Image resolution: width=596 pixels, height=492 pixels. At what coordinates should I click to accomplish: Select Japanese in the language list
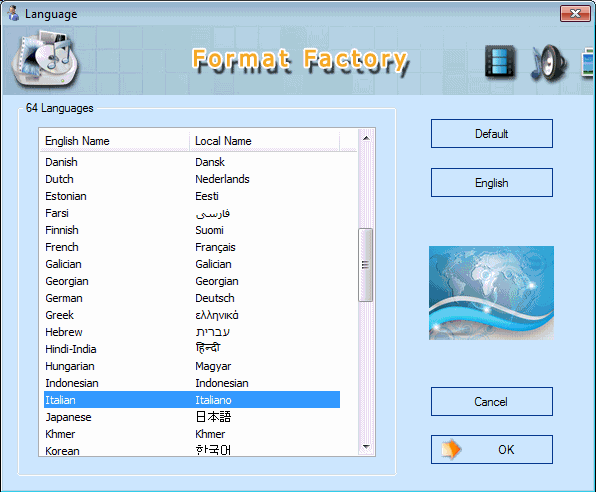click(x=68, y=417)
